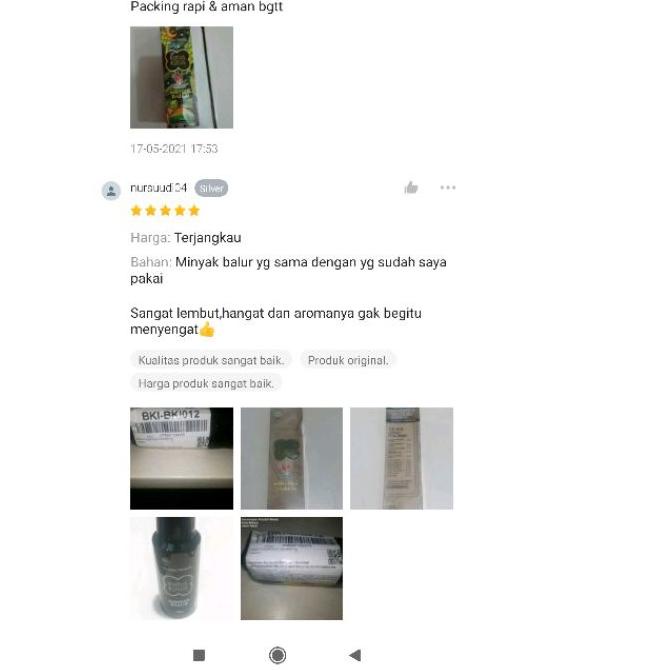This screenshot has height=670, width=670.
Task: Open the nursuud reviewer username
Action: tap(159, 188)
